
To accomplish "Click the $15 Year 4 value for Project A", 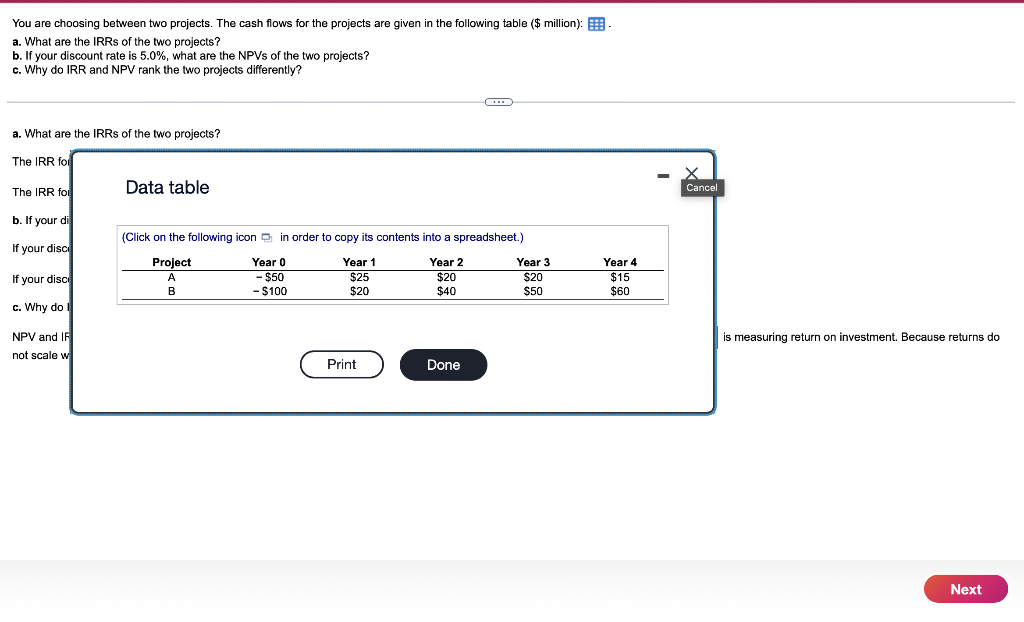I will point(619,277).
